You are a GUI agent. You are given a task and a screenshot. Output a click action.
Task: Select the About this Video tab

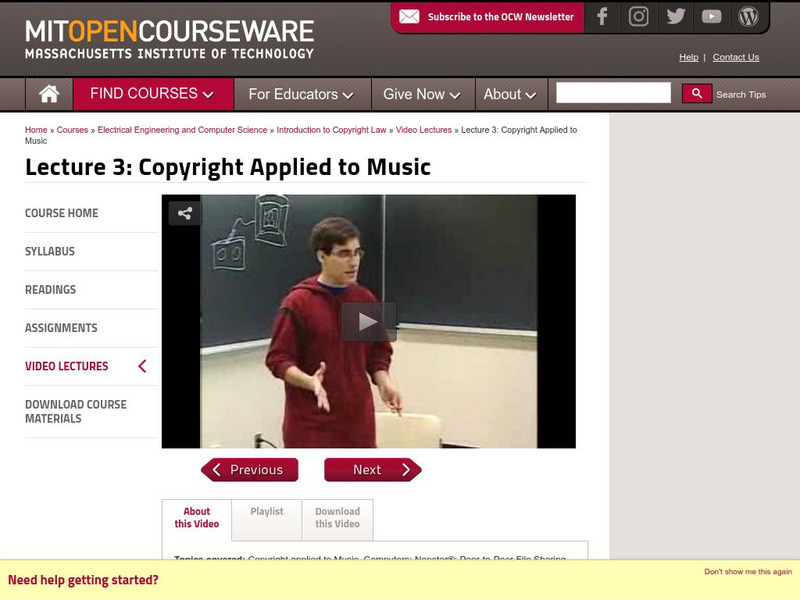point(196,518)
